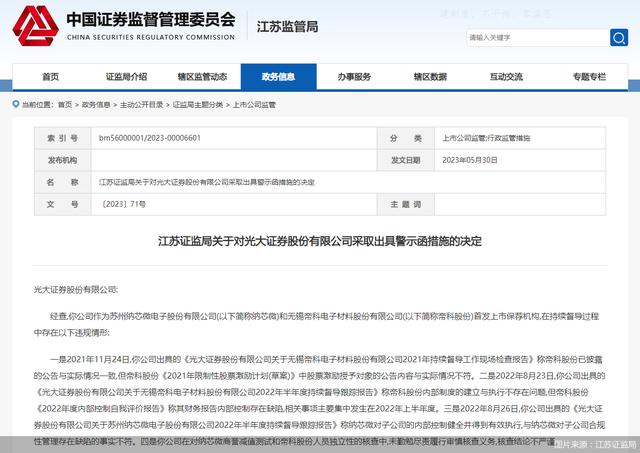The width and height of the screenshot is (640, 453).
Task: Click the 分类 label cell
Action: pos(406,138)
